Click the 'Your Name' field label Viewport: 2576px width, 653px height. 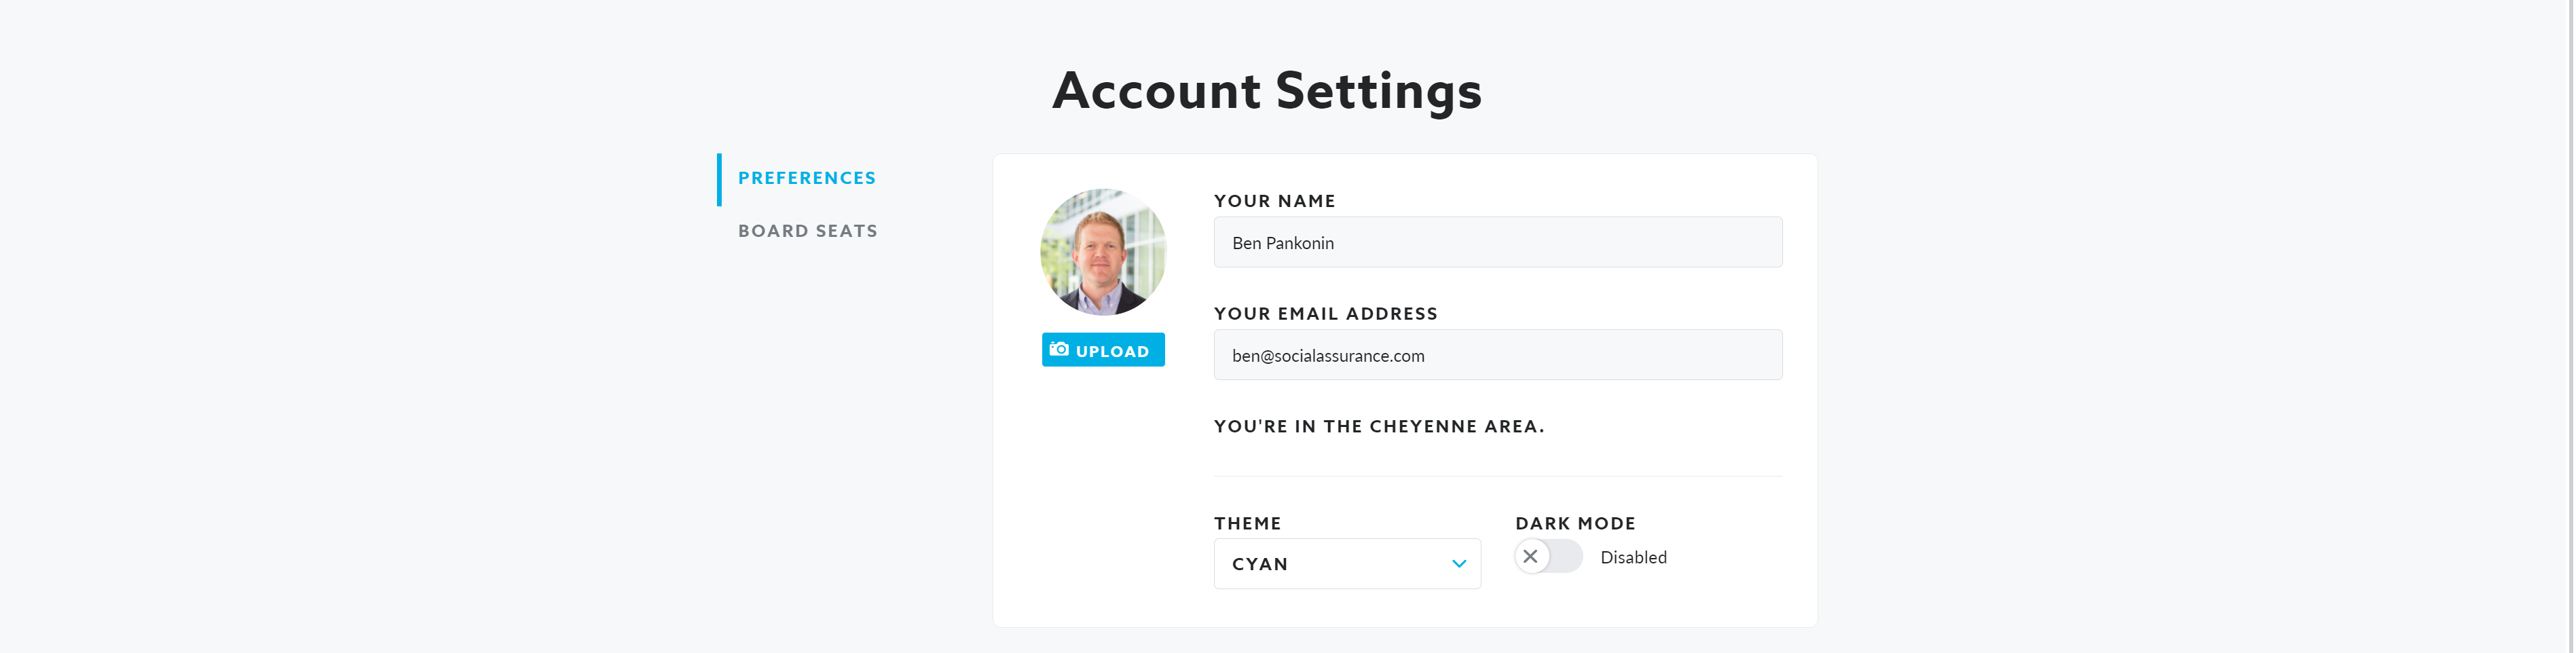click(x=1274, y=201)
